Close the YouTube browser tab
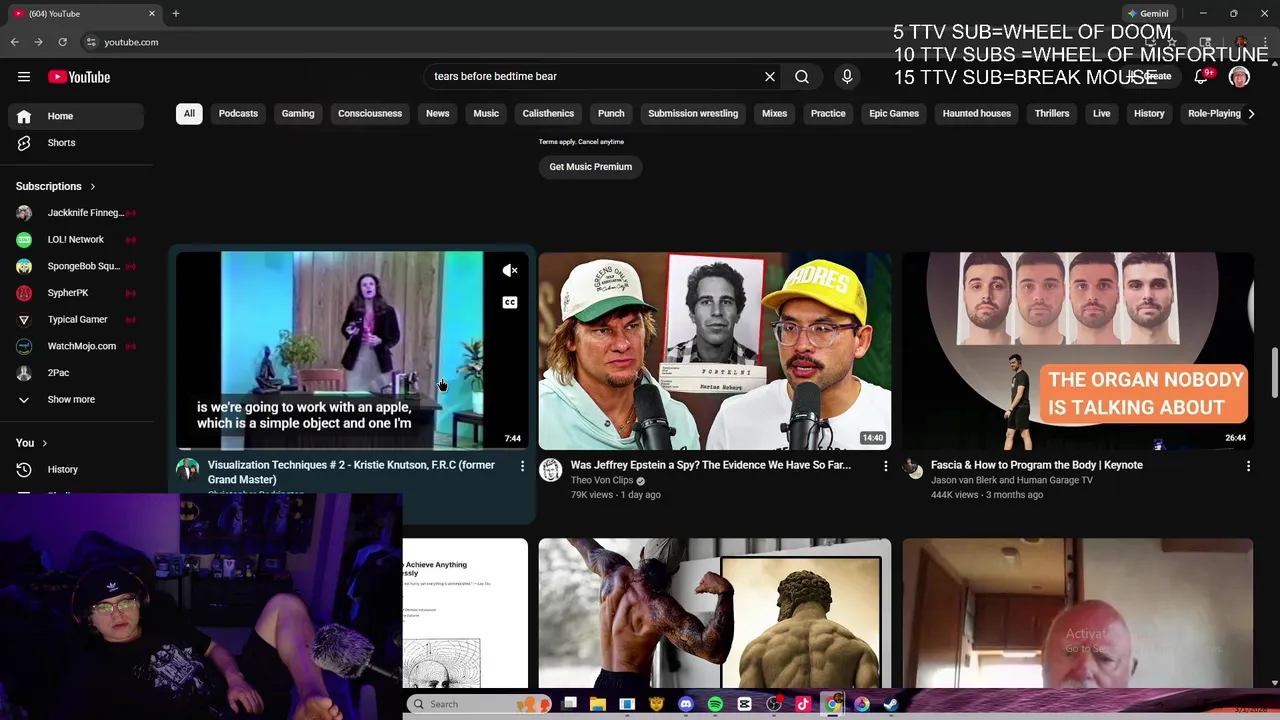The height and width of the screenshot is (720, 1280). (x=152, y=13)
